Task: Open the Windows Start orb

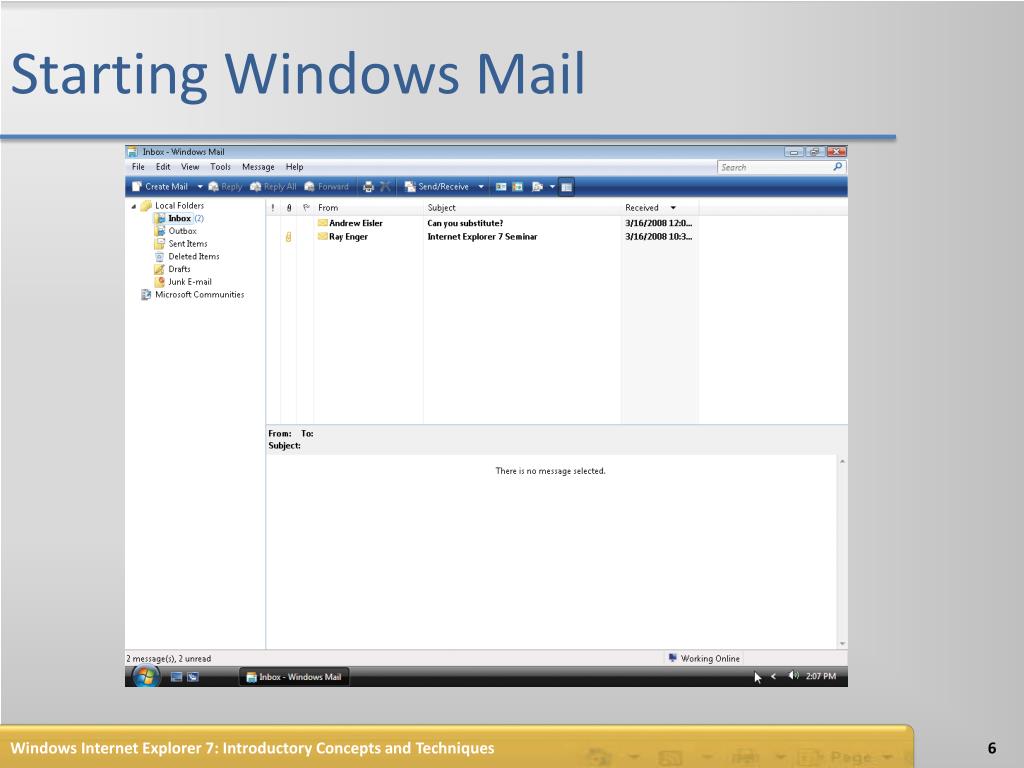Action: (x=146, y=677)
